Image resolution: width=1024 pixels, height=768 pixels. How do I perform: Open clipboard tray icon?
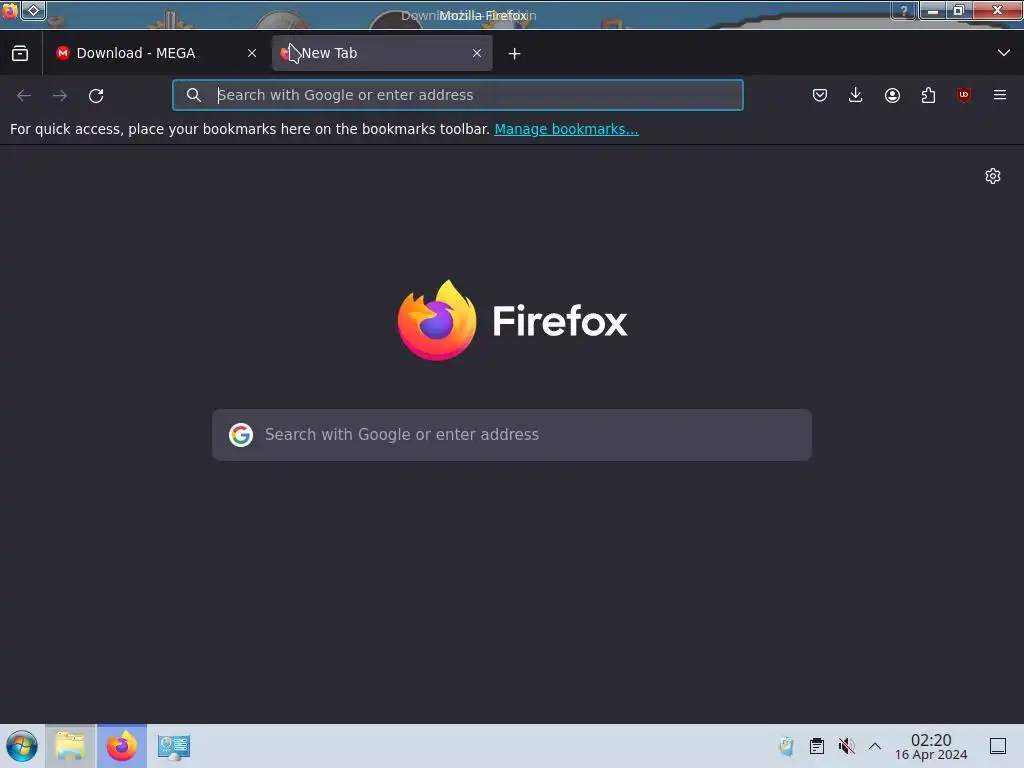pyautogui.click(x=816, y=746)
